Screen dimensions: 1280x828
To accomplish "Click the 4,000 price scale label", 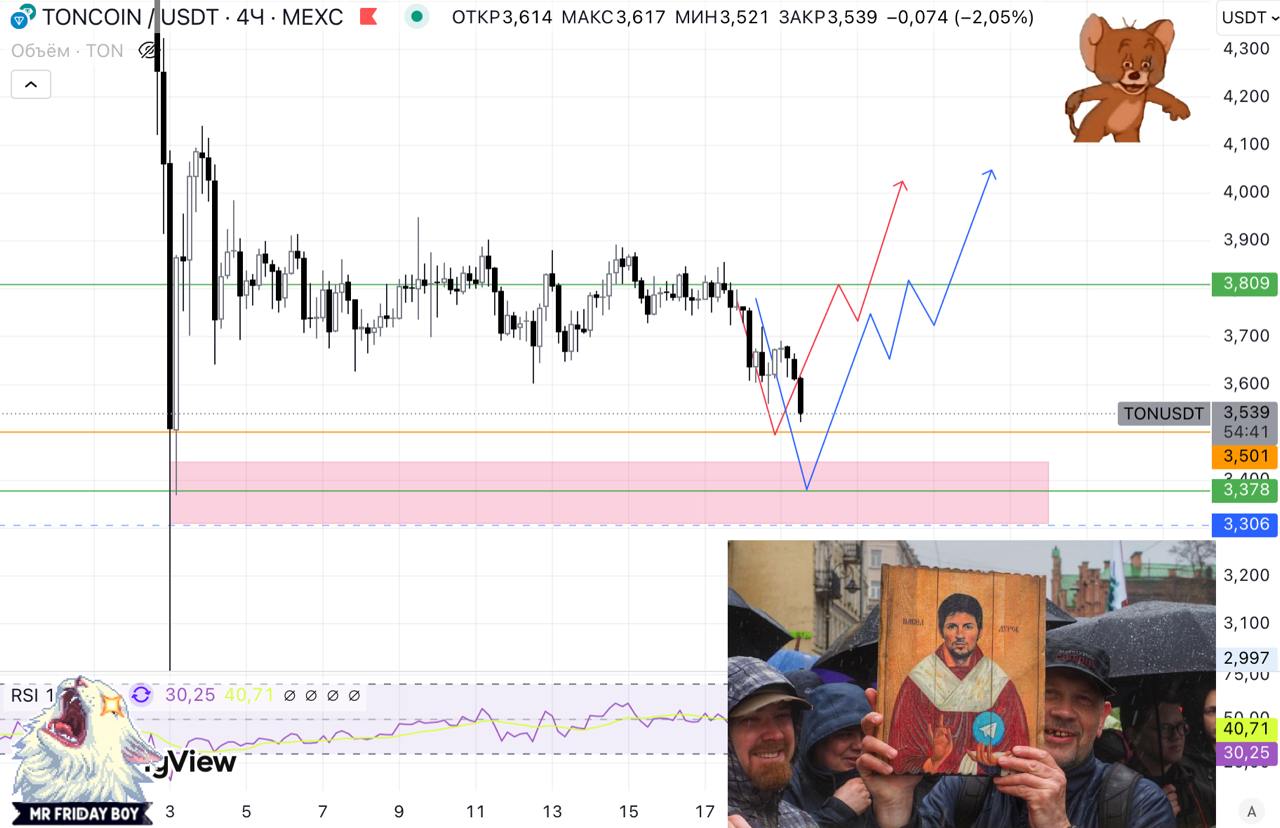I will (x=1245, y=192).
